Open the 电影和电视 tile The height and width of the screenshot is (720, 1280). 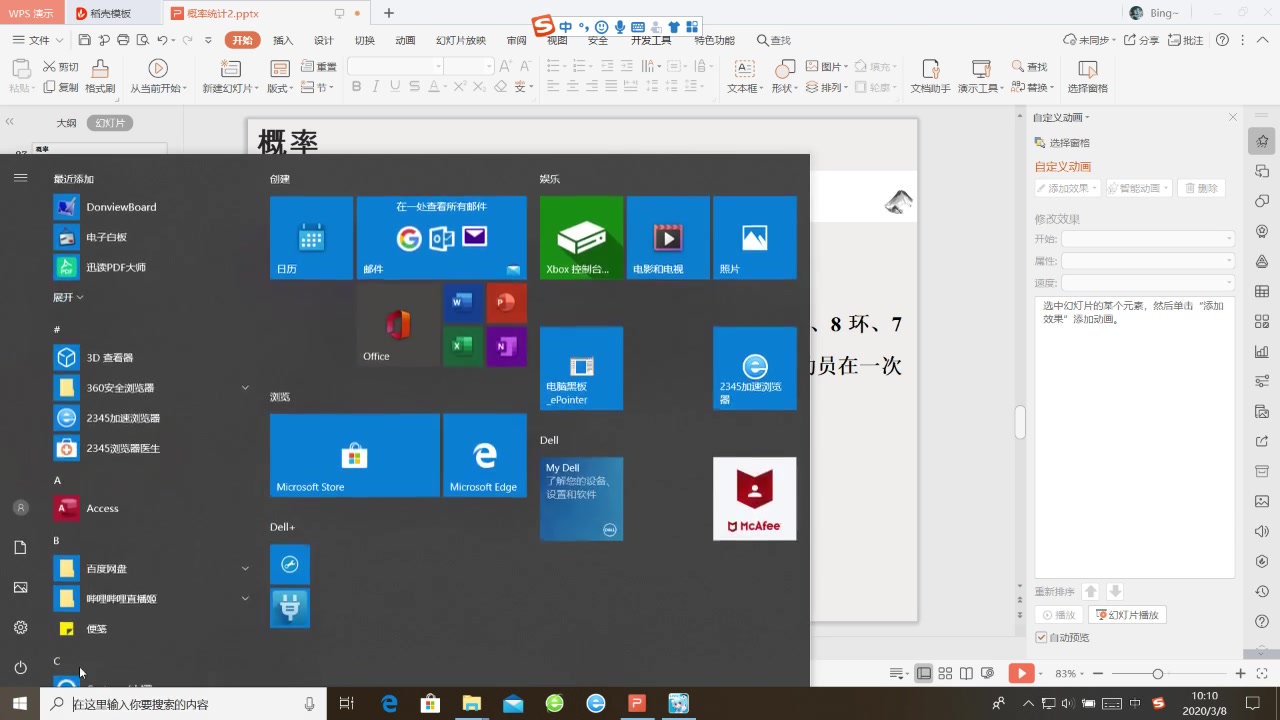(668, 237)
